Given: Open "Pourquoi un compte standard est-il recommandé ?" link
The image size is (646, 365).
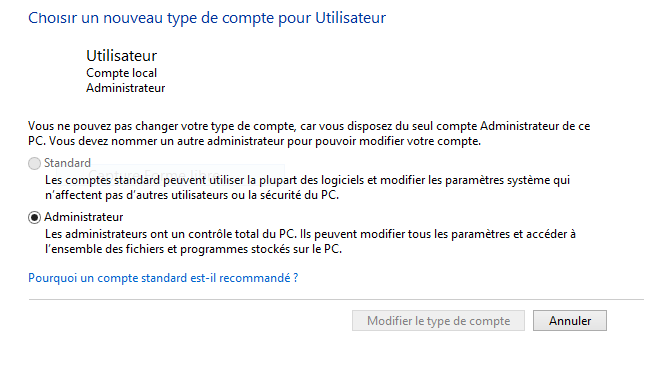Looking at the screenshot, I should click(x=163, y=278).
